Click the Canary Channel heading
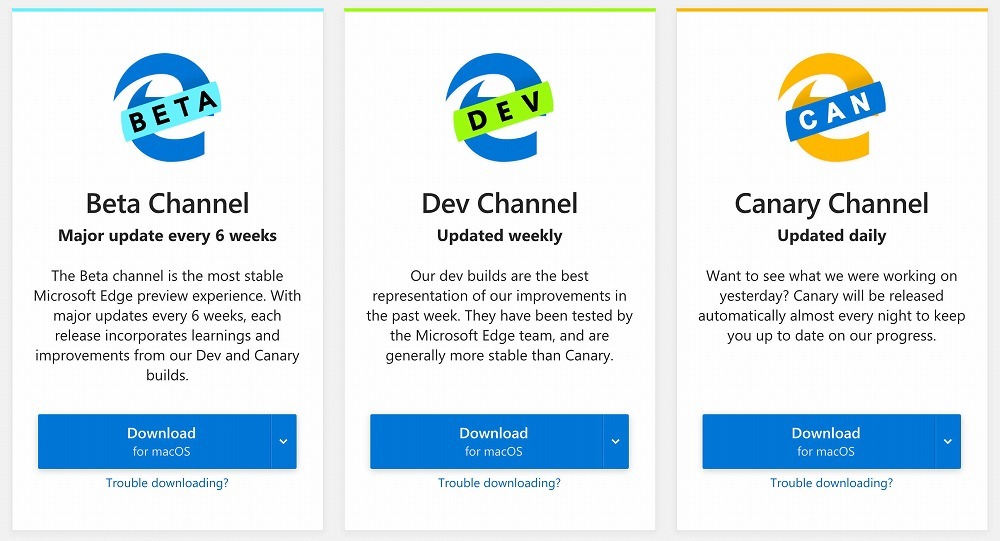This screenshot has height=541, width=1000. [x=831, y=203]
